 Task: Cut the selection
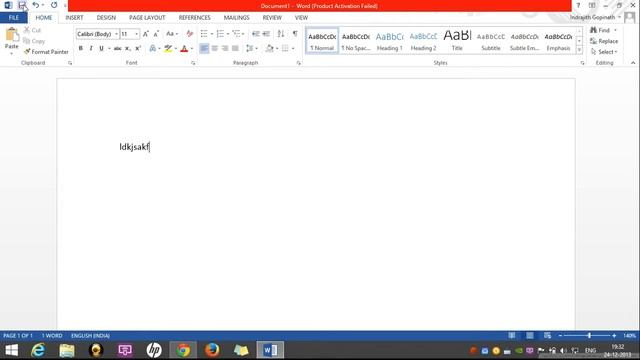point(33,30)
